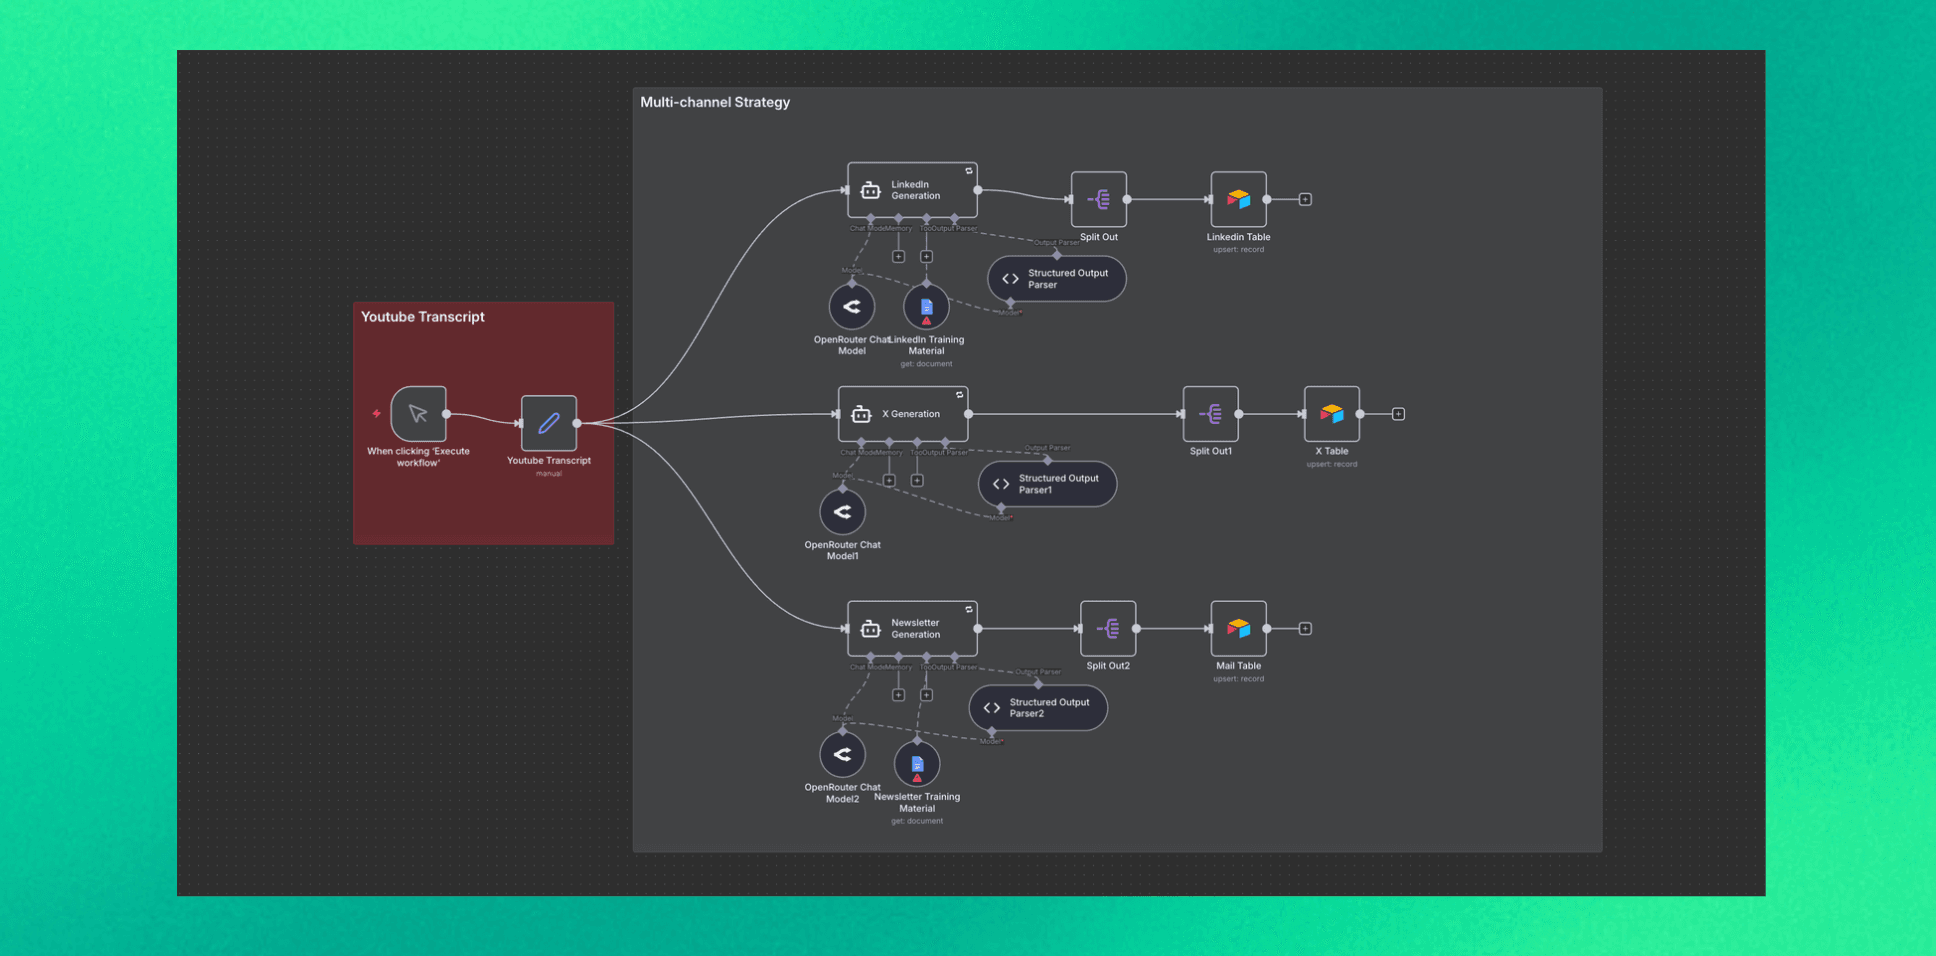This screenshot has height=956, width=1936.
Task: Select the 'When clicking Execute workflow' trigger
Action: (x=417, y=413)
